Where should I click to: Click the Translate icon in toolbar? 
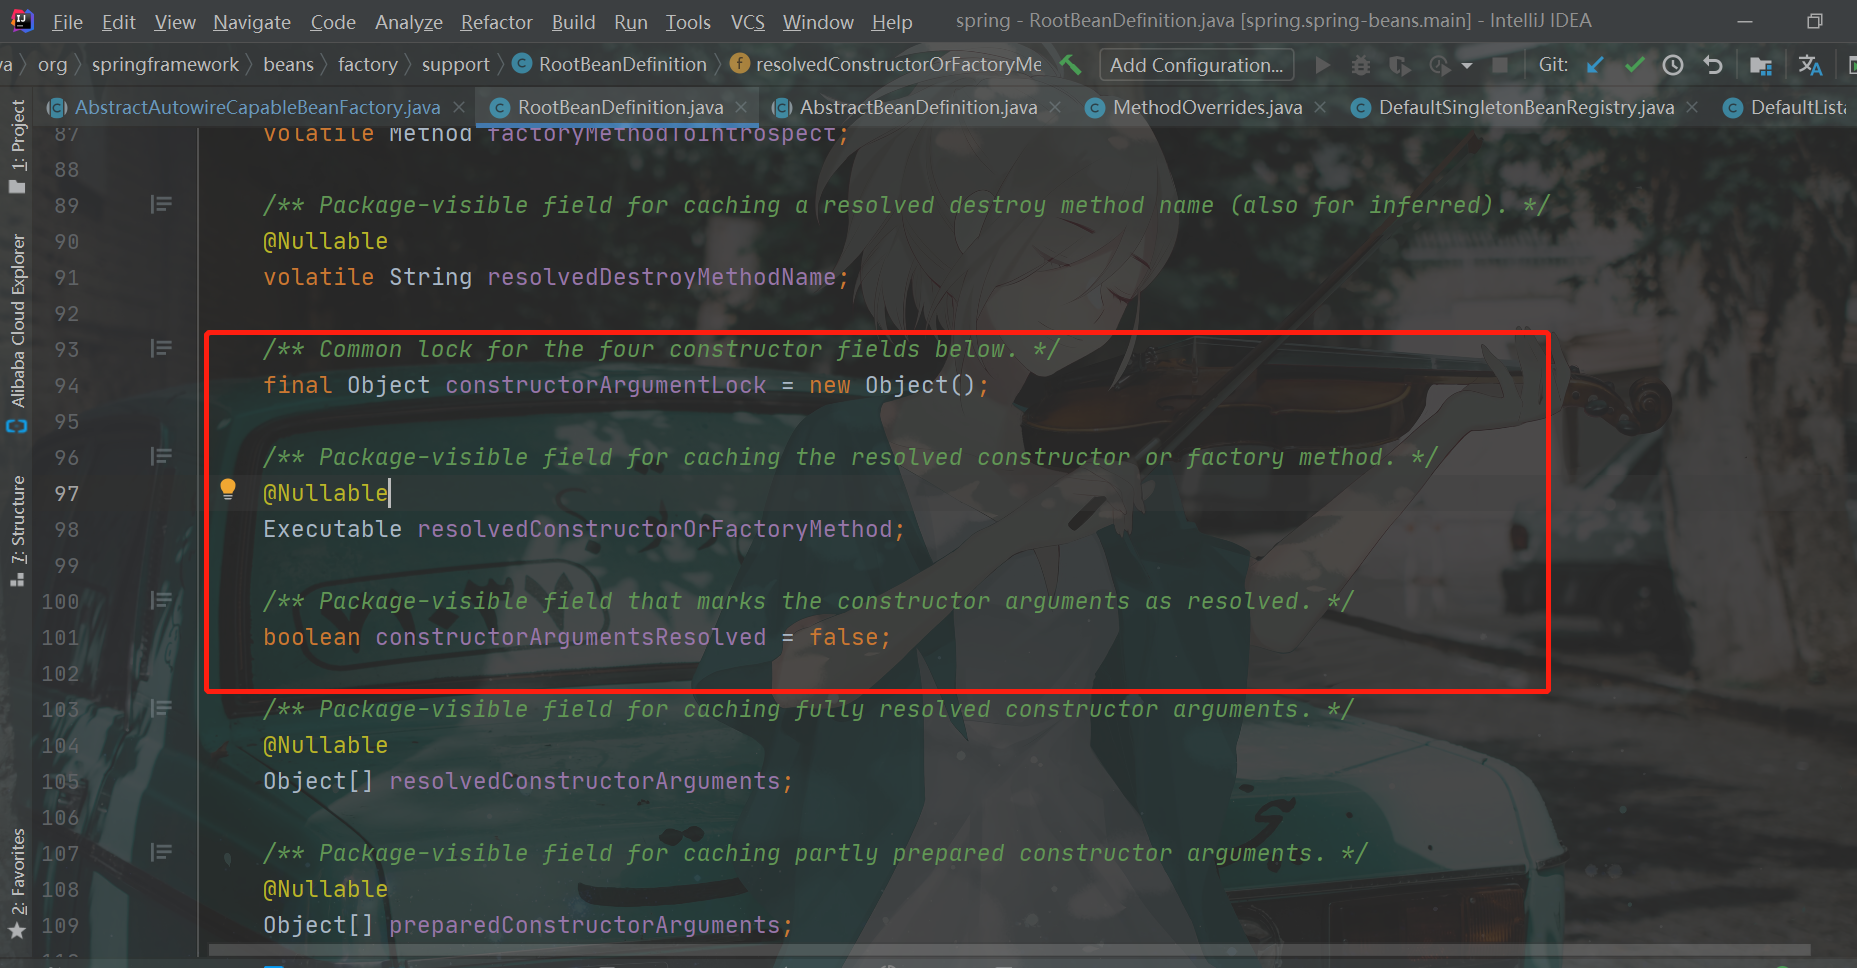(1810, 65)
